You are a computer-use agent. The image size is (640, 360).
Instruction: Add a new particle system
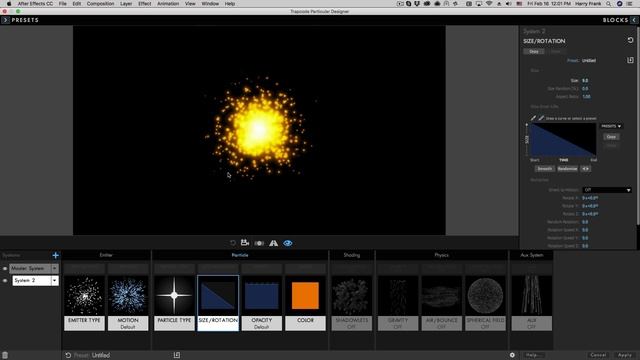[x=56, y=256]
